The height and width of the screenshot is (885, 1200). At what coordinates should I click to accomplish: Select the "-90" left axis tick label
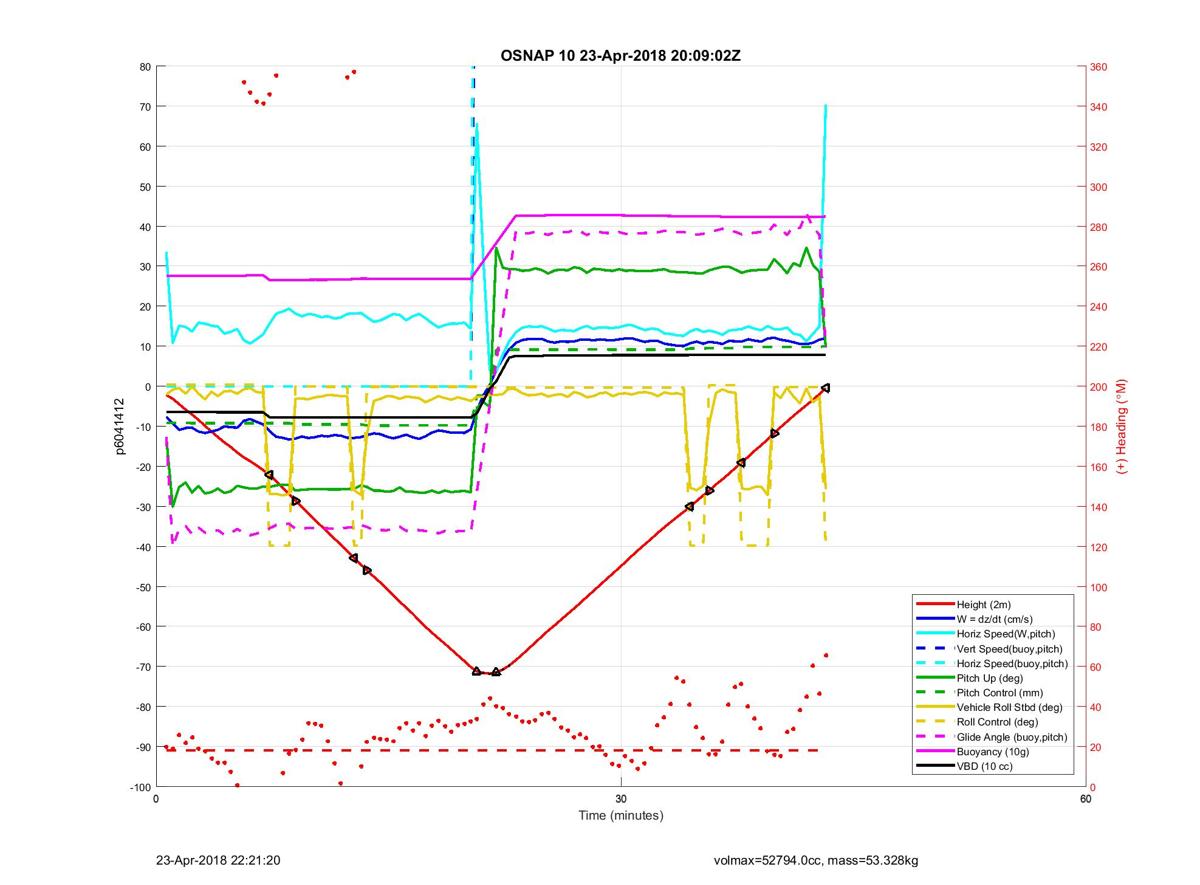click(141, 747)
